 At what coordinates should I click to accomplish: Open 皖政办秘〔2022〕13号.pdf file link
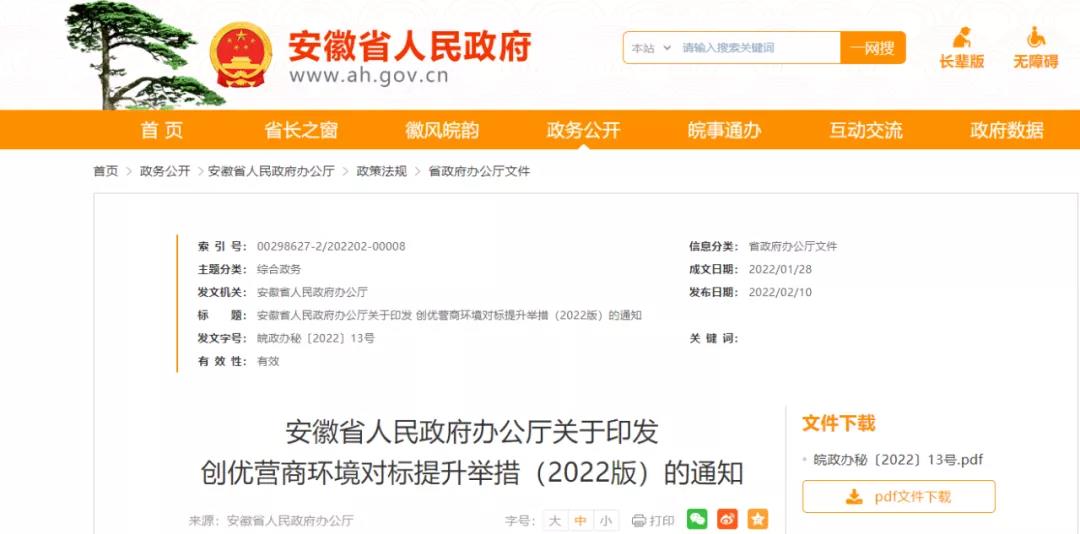tap(897, 460)
